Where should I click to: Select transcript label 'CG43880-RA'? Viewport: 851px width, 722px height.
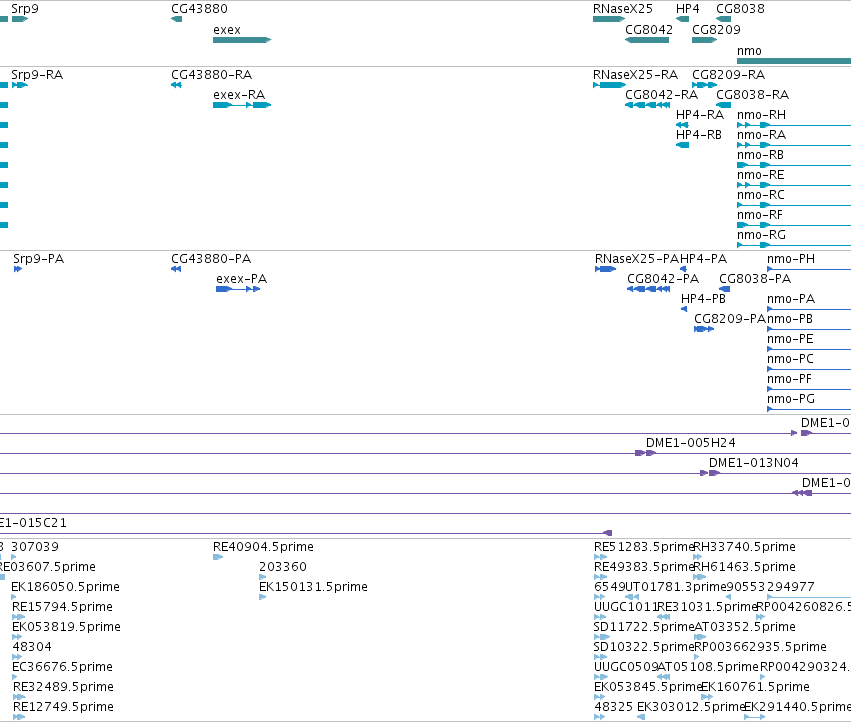click(x=212, y=75)
